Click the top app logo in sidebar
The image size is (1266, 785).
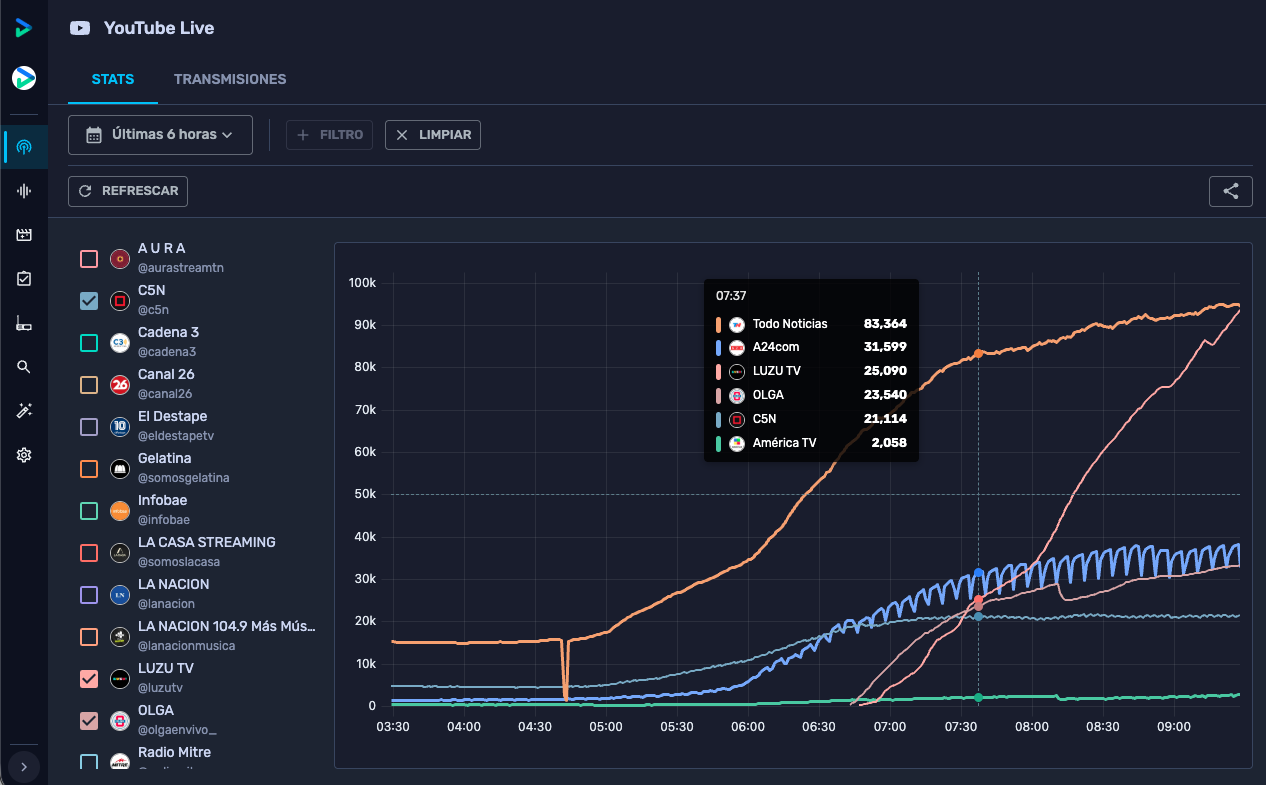point(24,28)
